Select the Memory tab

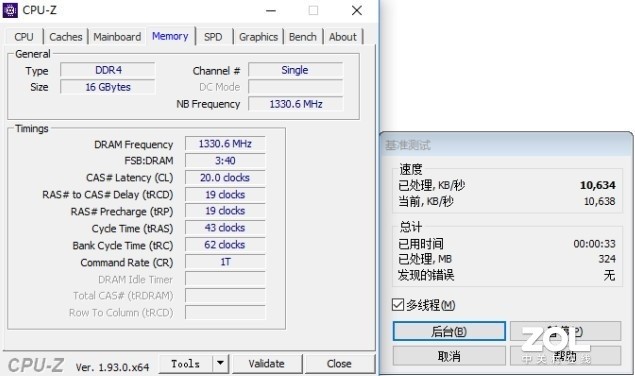(170, 36)
